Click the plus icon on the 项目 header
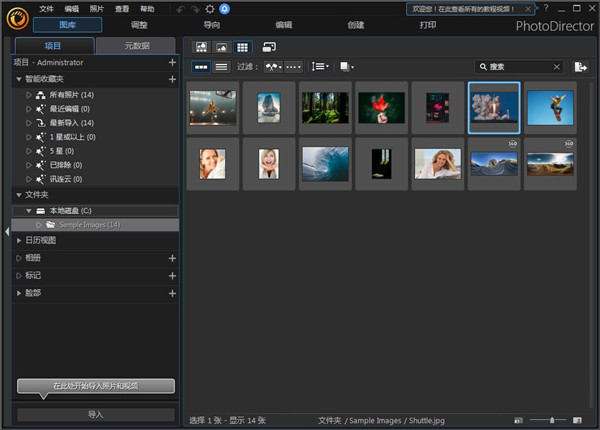 point(172,62)
